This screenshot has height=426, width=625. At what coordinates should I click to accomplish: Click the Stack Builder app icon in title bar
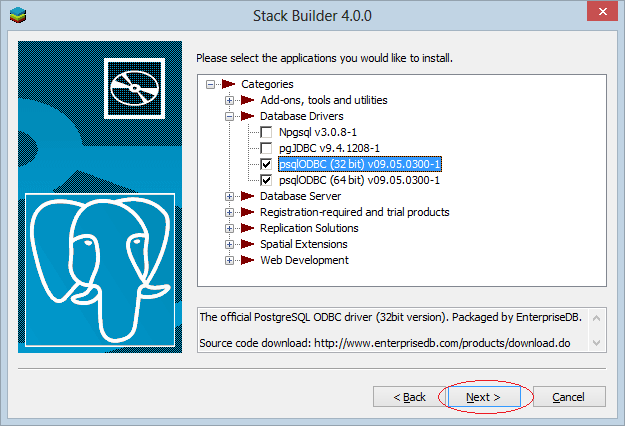coord(18,15)
